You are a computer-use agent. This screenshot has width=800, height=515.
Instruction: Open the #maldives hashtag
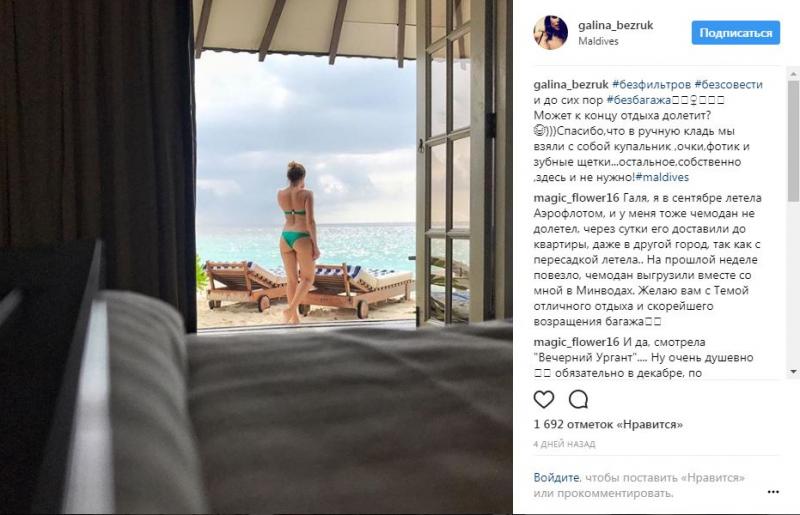662,177
